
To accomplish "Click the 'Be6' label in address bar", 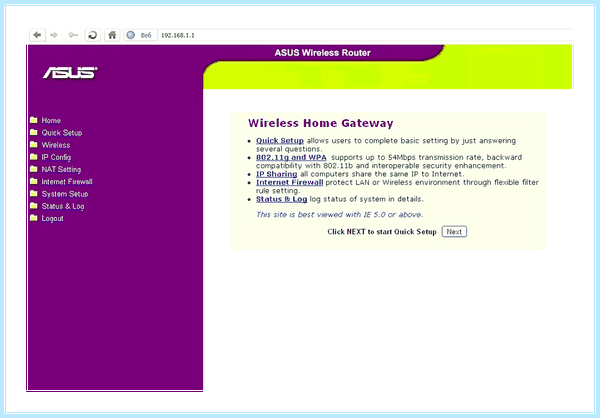I will pyautogui.click(x=146, y=35).
